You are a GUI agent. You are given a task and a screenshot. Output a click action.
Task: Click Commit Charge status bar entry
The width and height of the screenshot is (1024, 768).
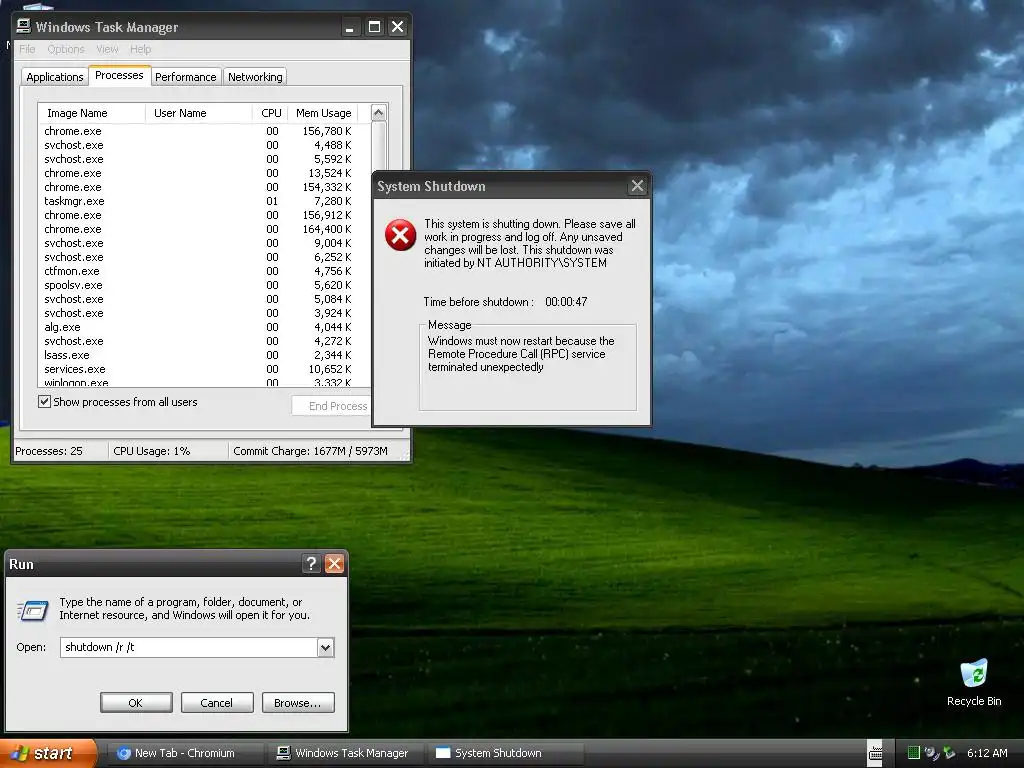310,451
